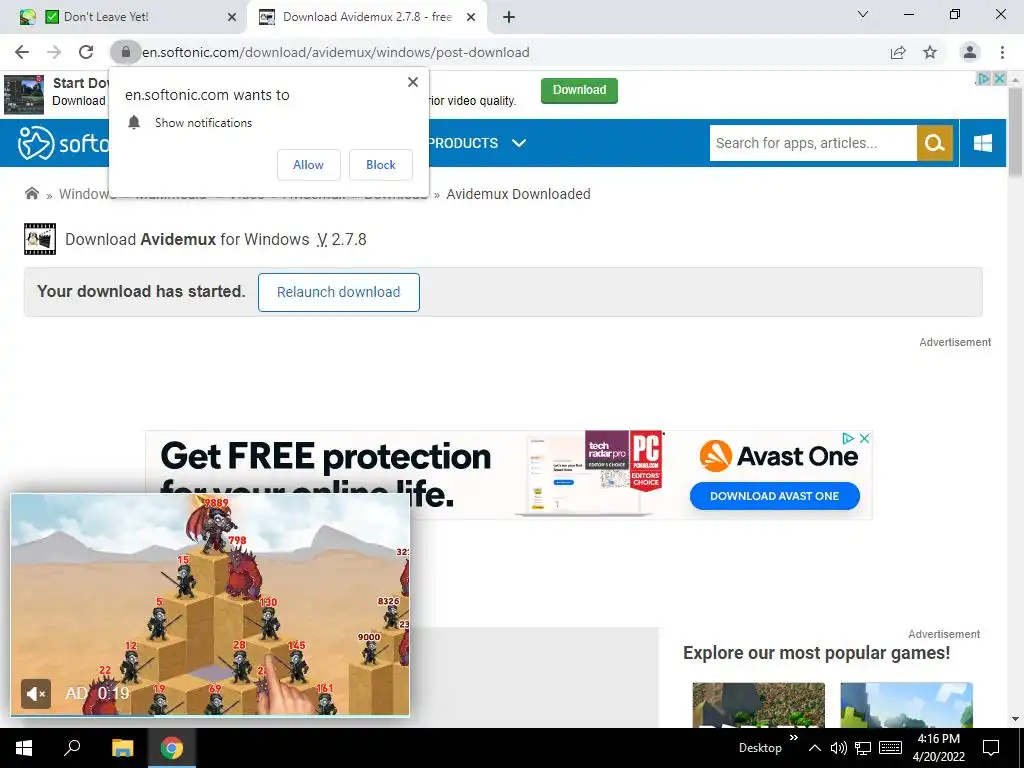Click the Avidemux app icon
This screenshot has width=1024, height=768.
point(40,239)
